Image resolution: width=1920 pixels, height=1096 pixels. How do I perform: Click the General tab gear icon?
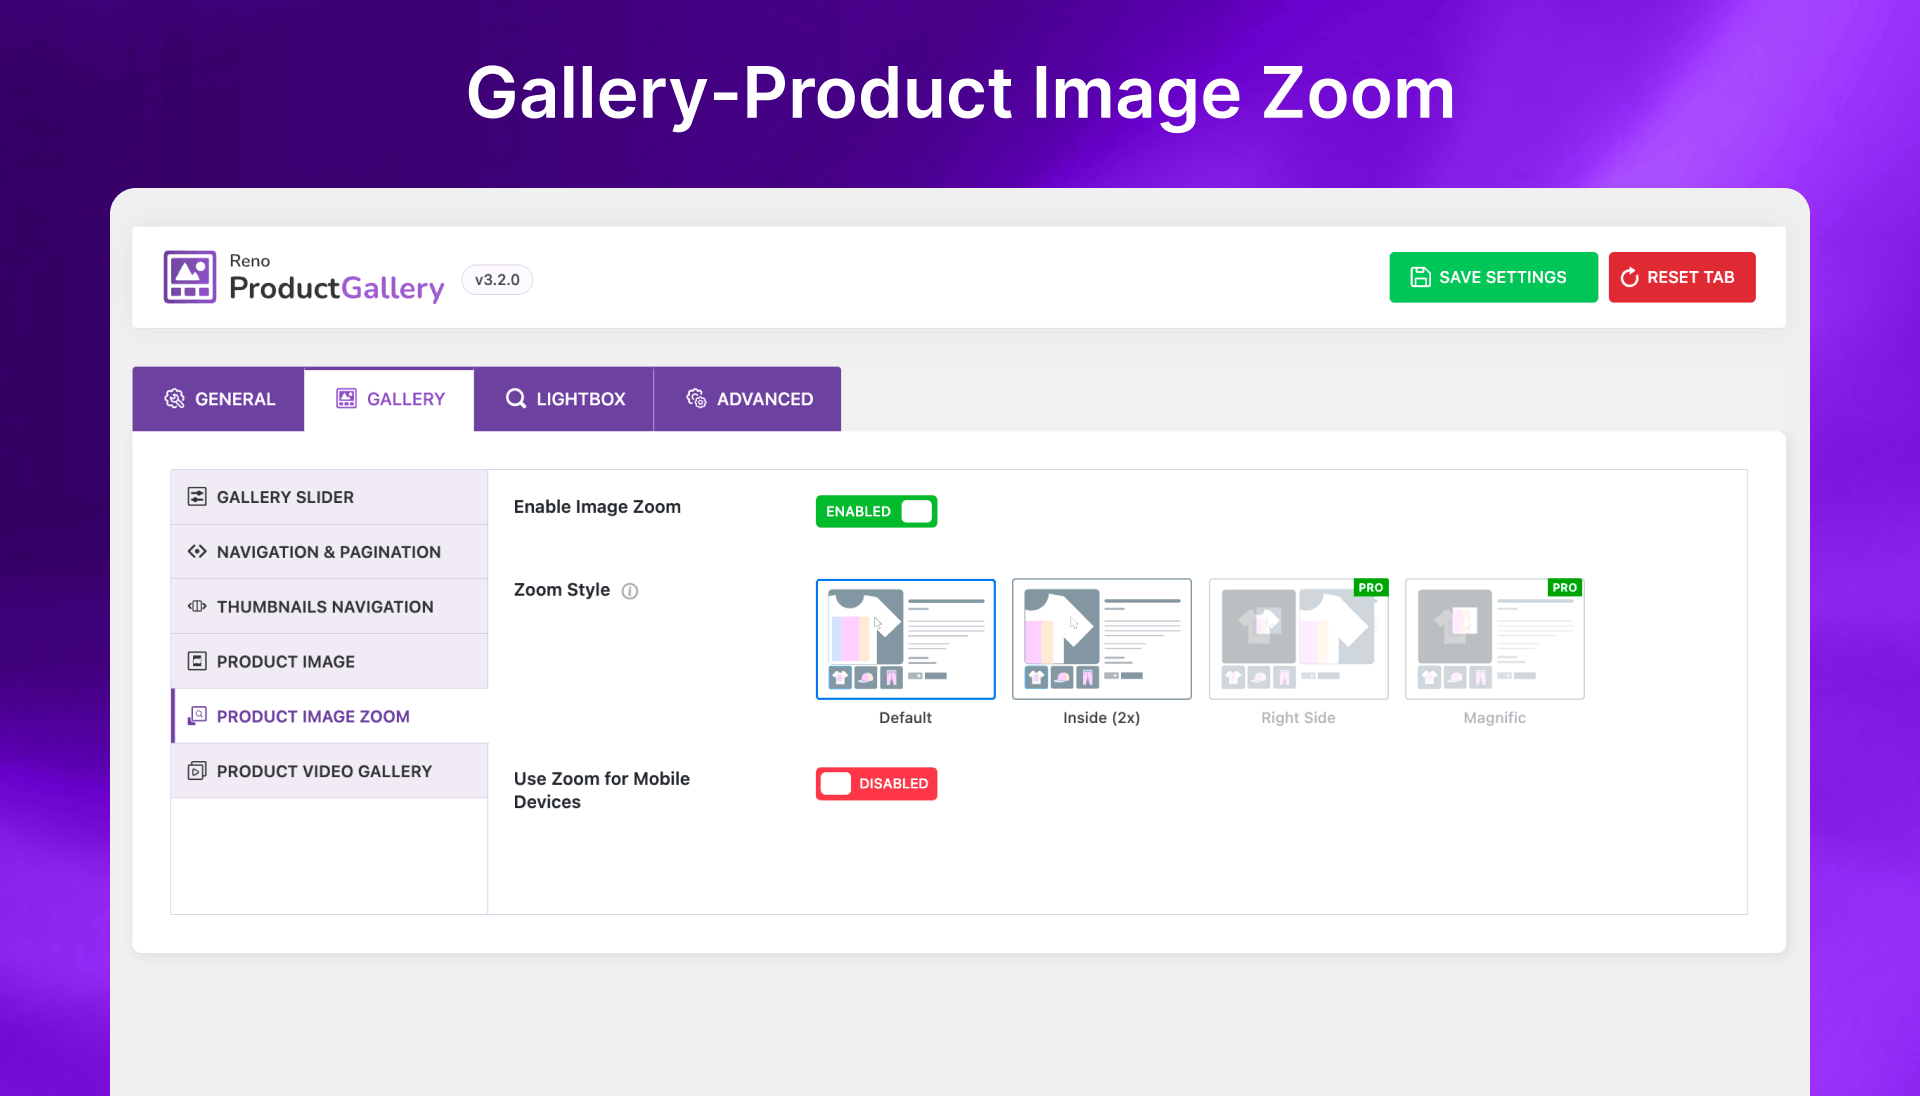coord(174,399)
